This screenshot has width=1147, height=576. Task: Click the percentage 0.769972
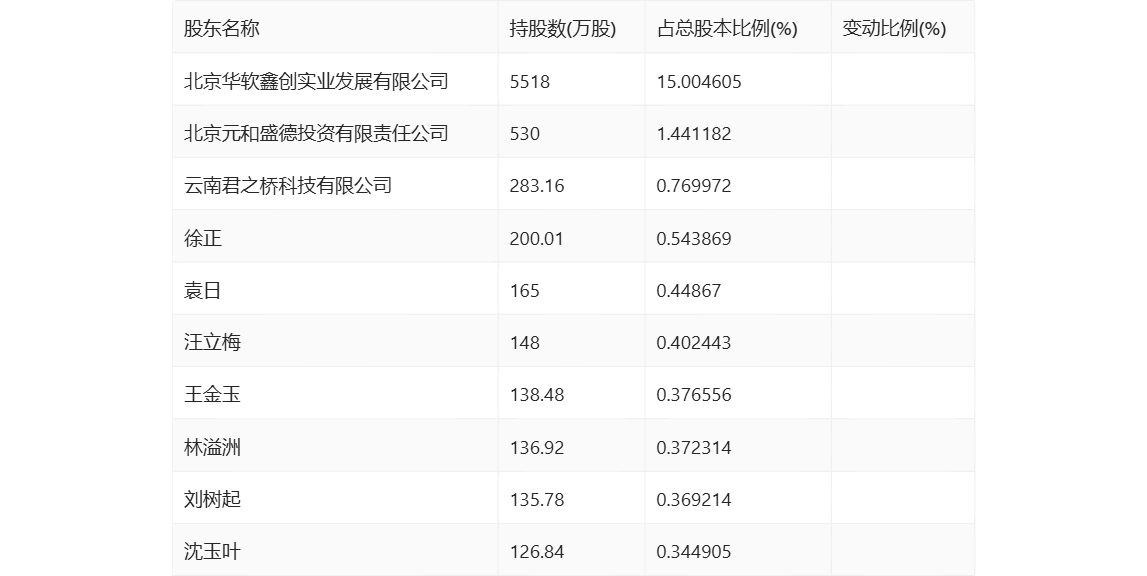point(693,185)
